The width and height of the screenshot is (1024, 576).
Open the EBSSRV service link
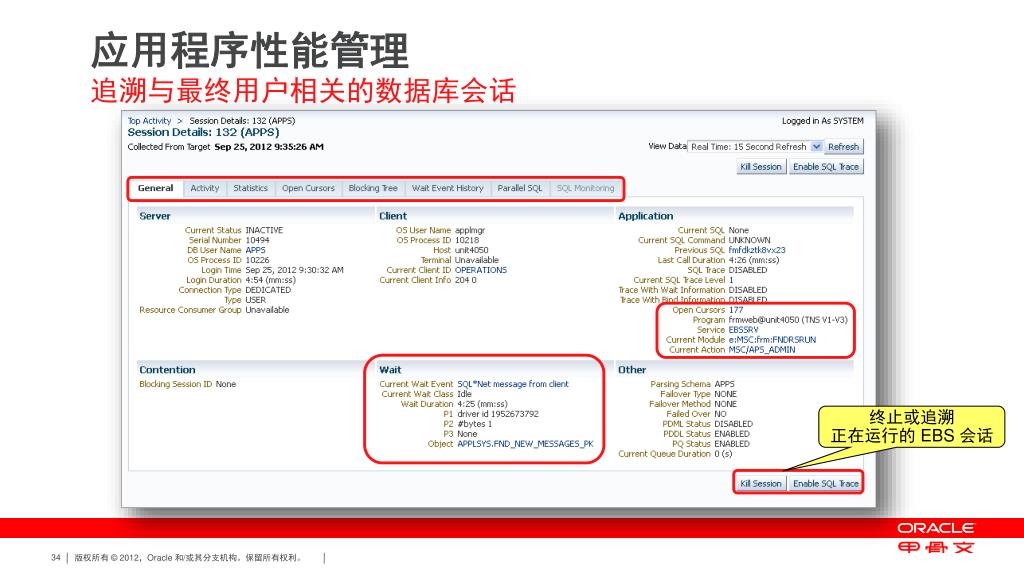tap(743, 330)
